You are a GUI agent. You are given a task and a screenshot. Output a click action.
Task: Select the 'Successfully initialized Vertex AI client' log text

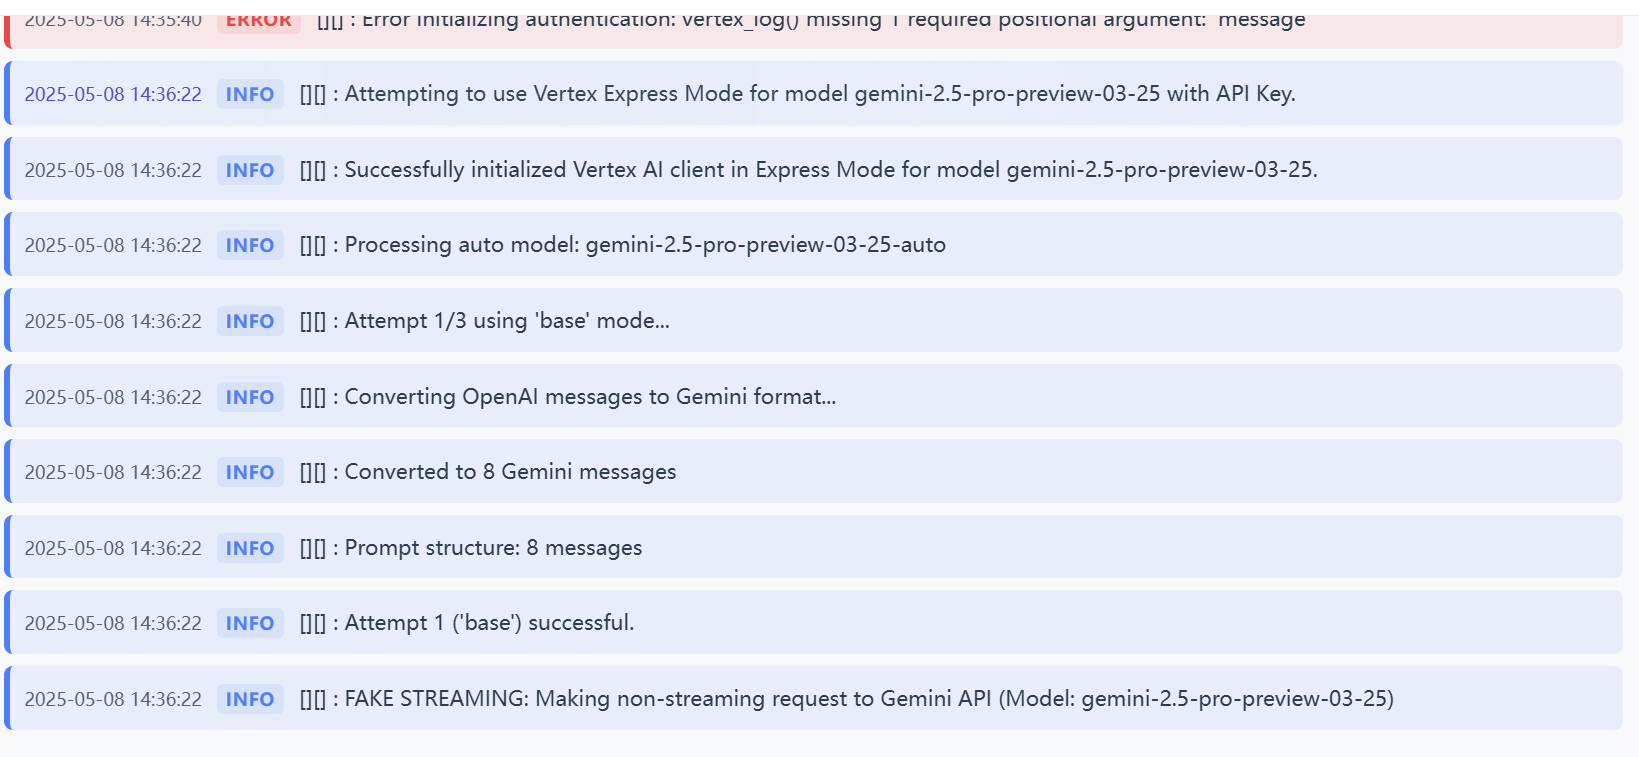[808, 170]
